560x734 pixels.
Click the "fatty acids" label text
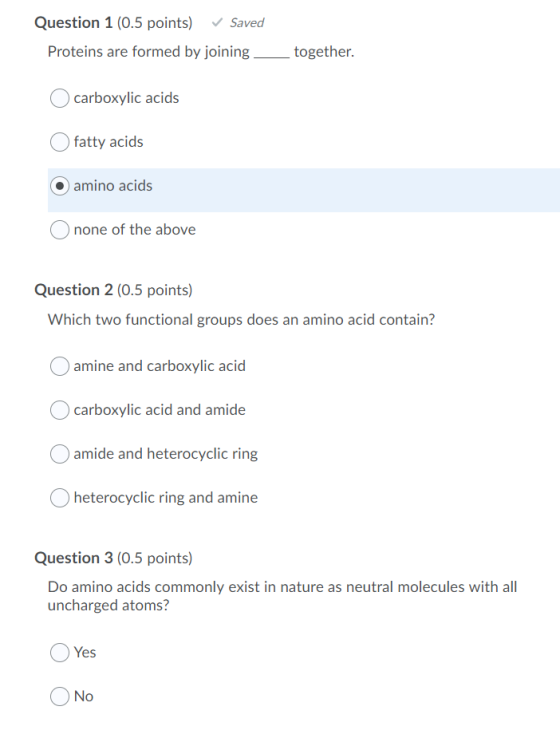tap(108, 142)
